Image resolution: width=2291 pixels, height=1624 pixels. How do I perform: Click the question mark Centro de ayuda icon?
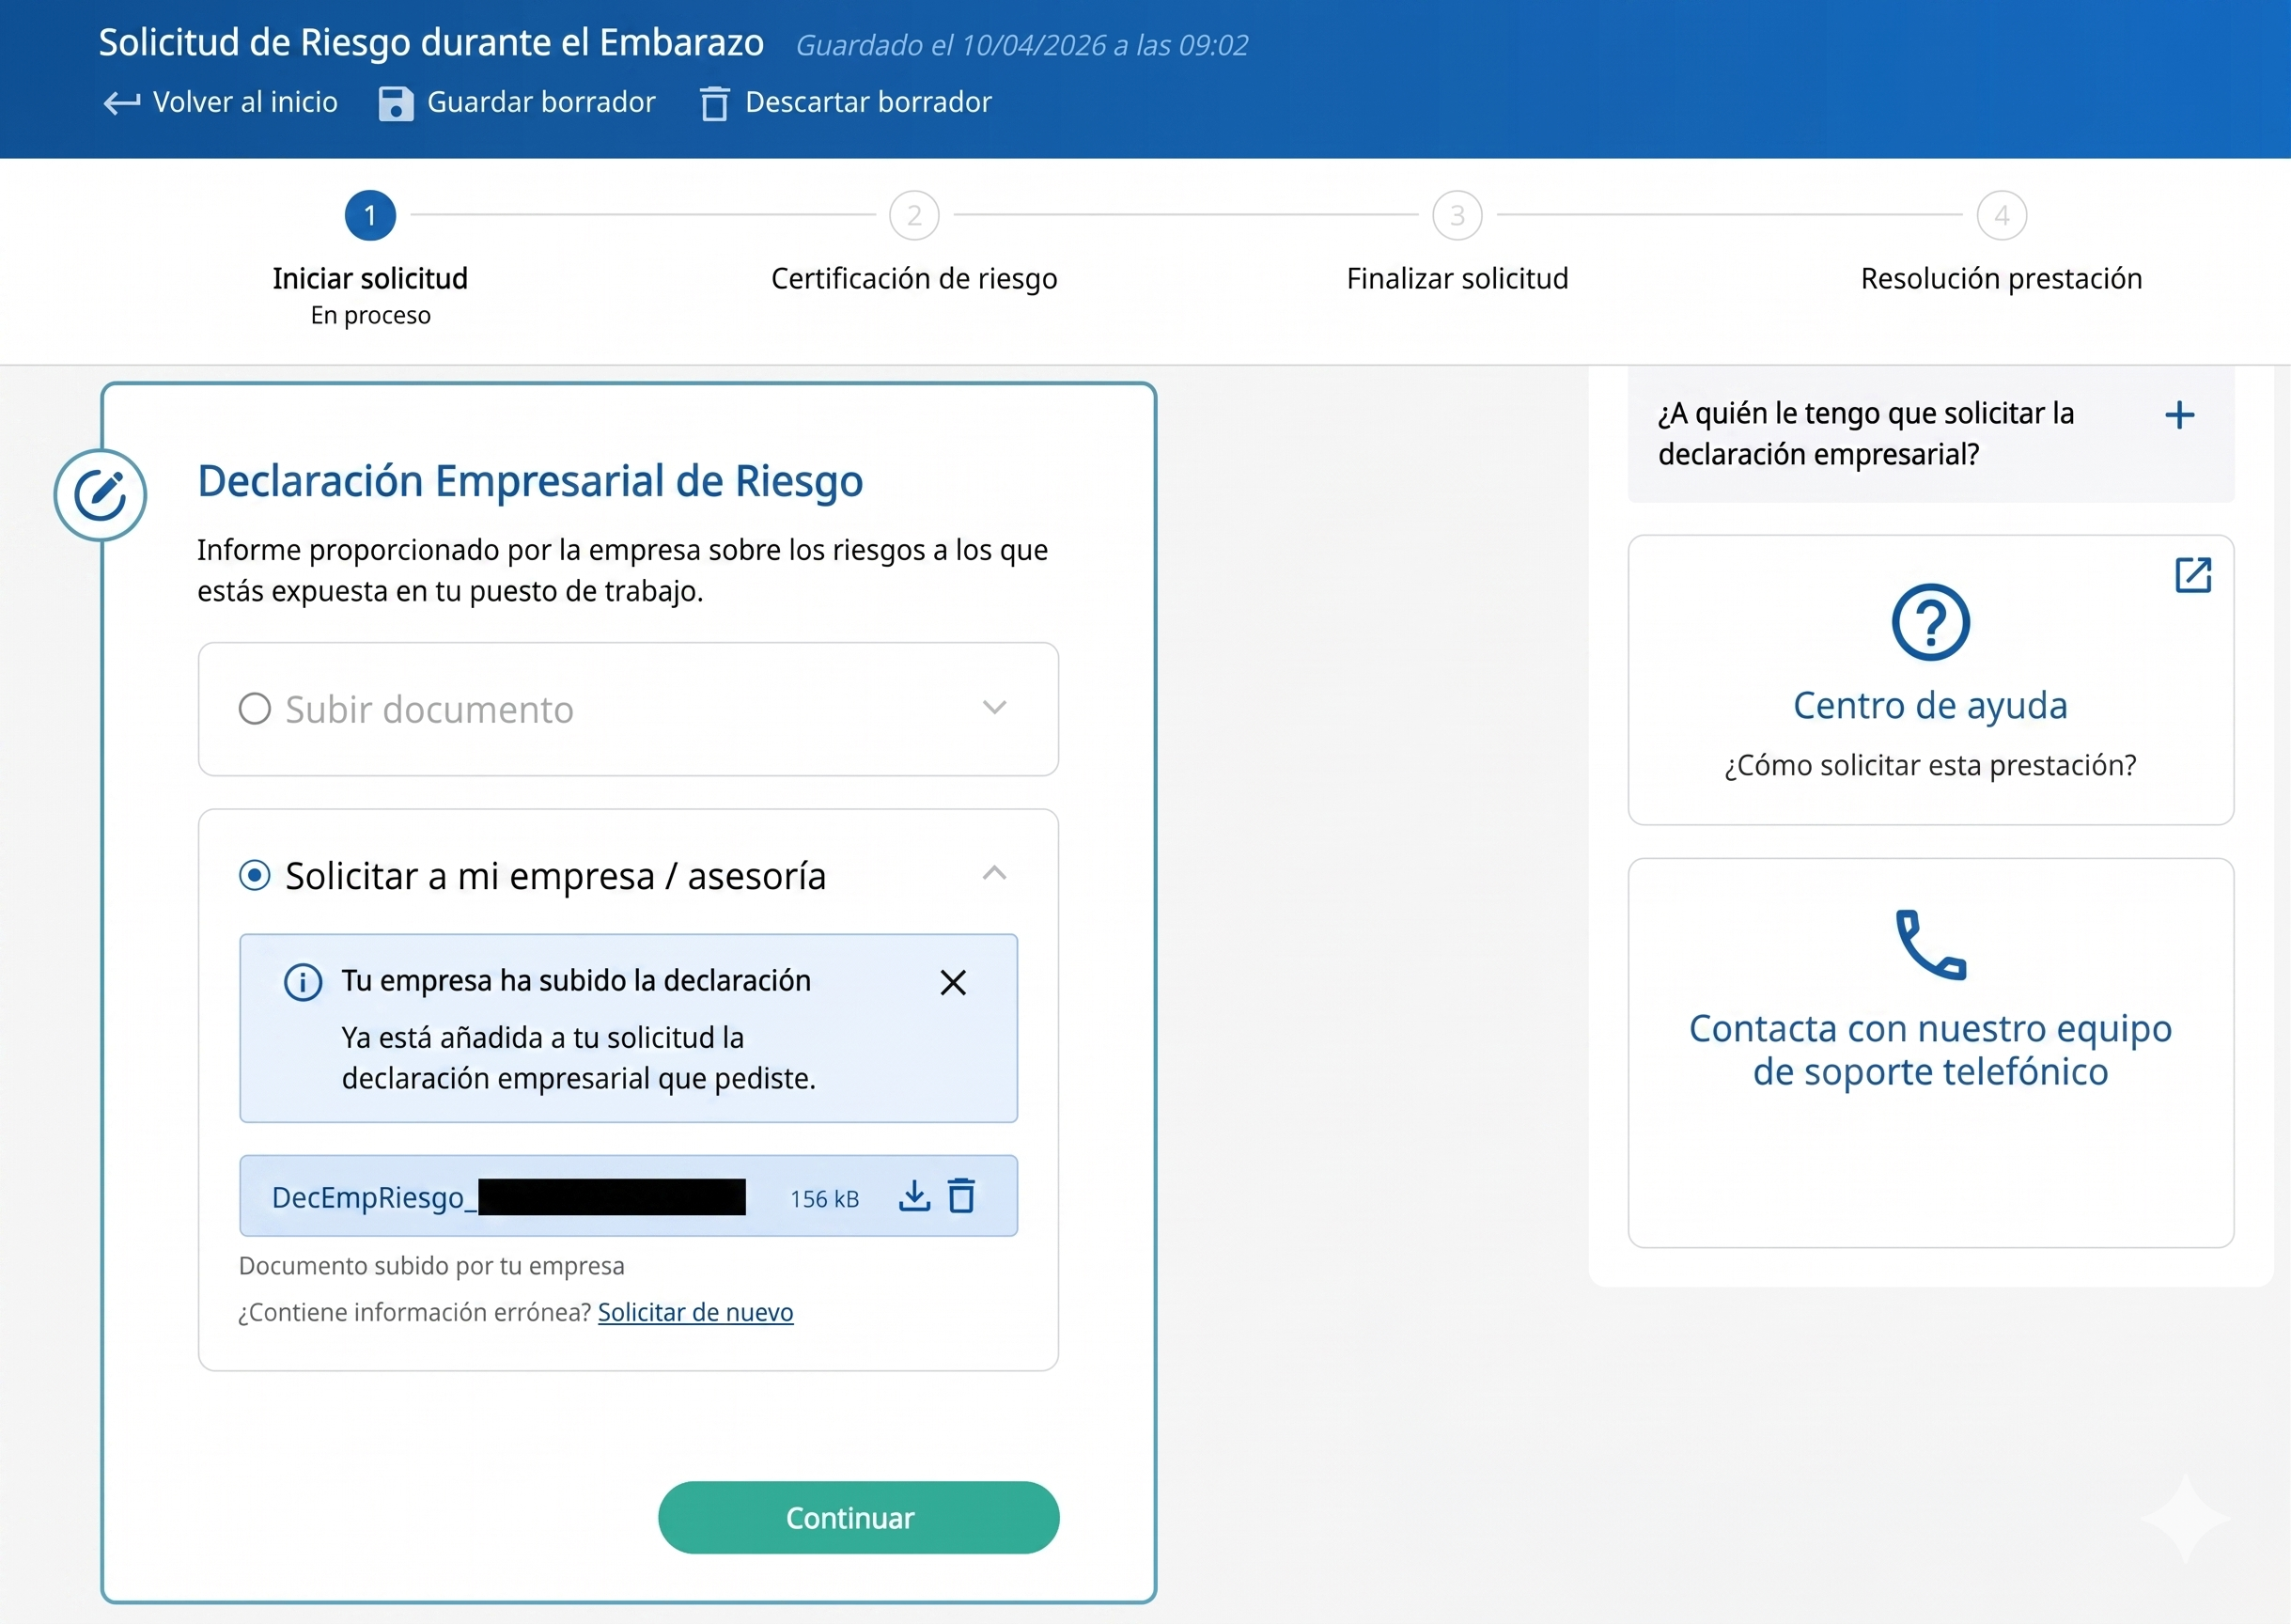1930,622
